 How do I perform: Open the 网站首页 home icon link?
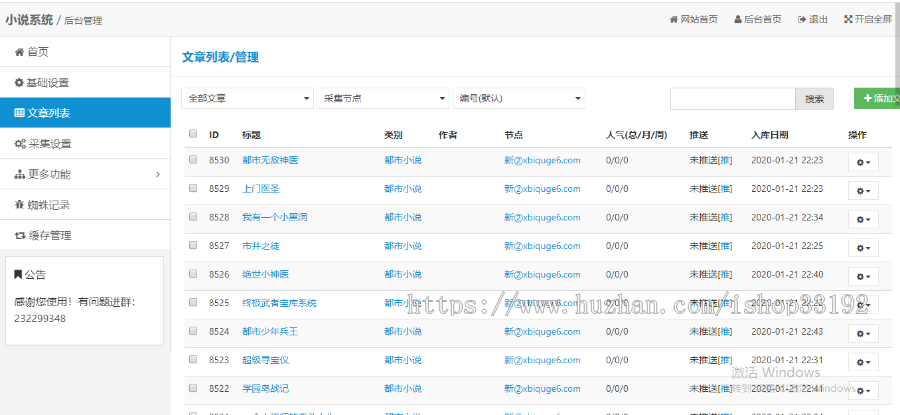[693, 19]
